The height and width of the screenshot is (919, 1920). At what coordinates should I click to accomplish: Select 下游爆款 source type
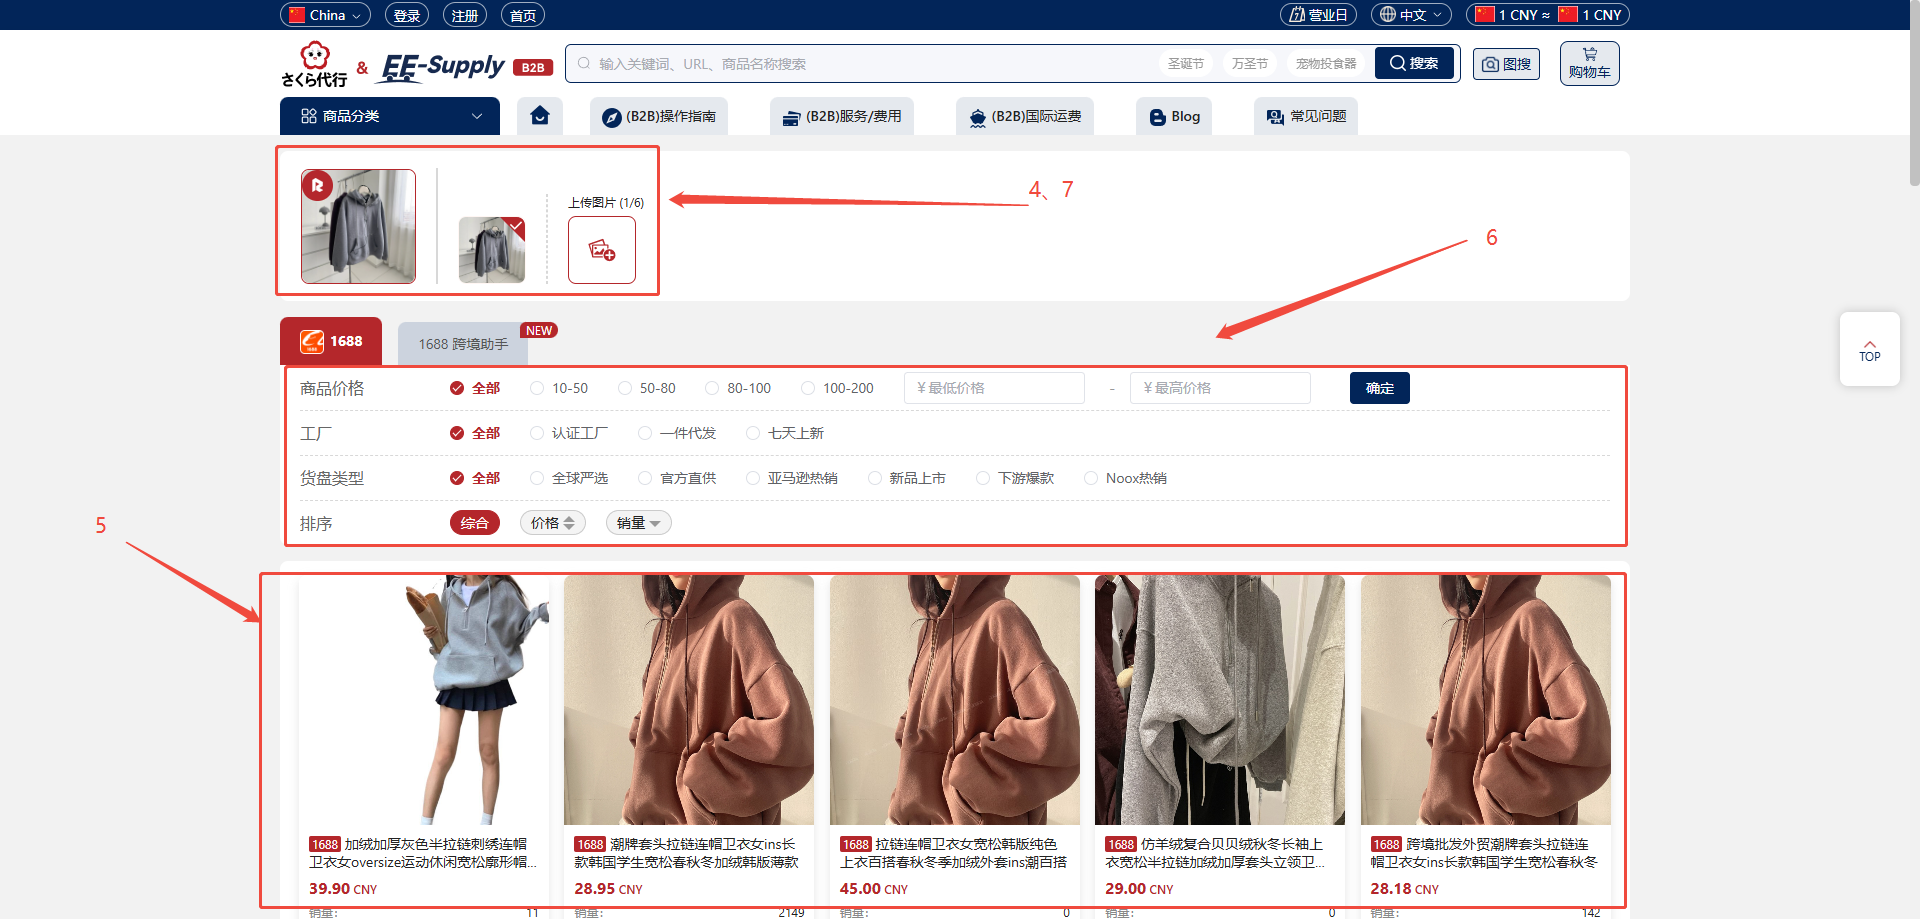coord(1015,478)
